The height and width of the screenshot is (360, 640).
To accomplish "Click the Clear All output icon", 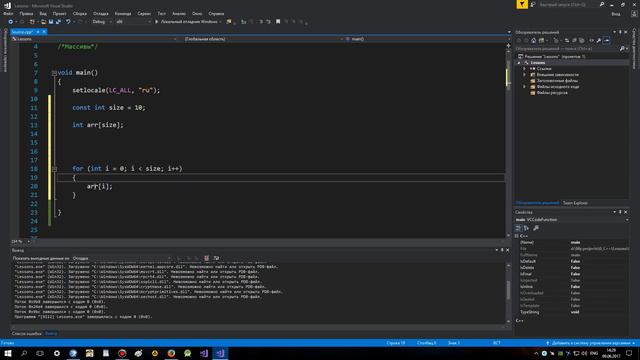I will [207, 258].
